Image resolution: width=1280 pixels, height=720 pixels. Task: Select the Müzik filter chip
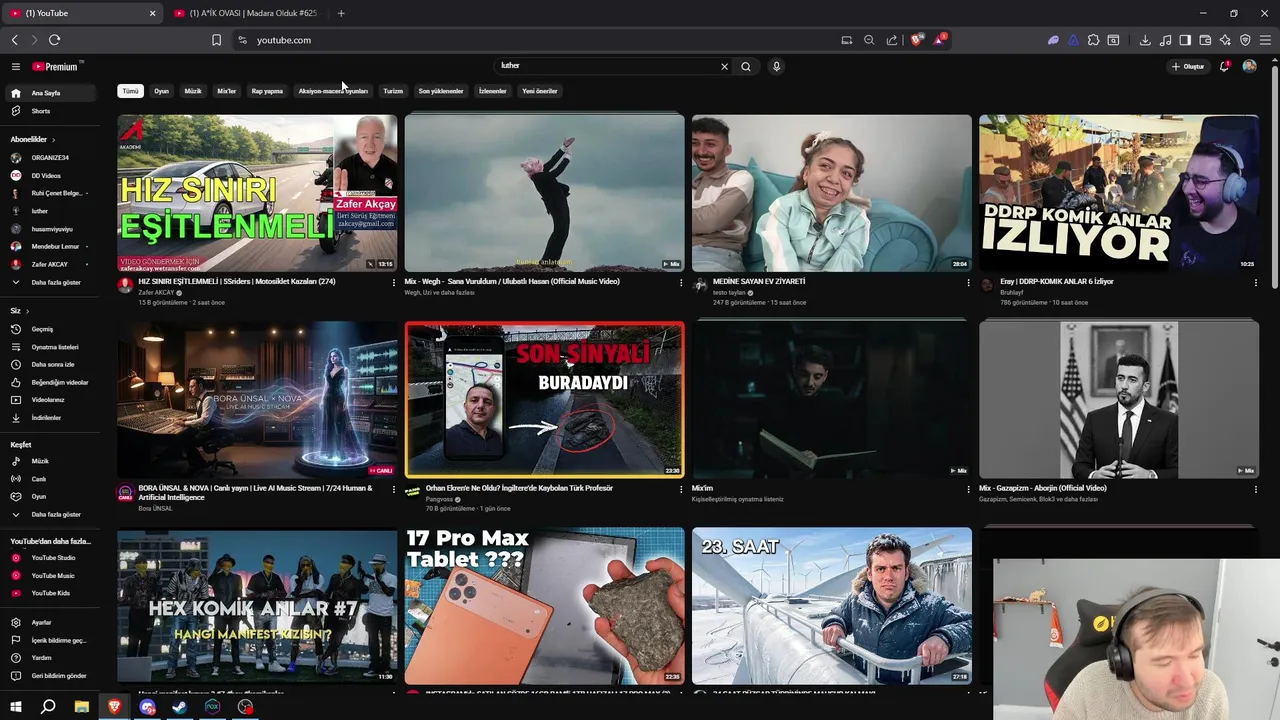(x=193, y=91)
